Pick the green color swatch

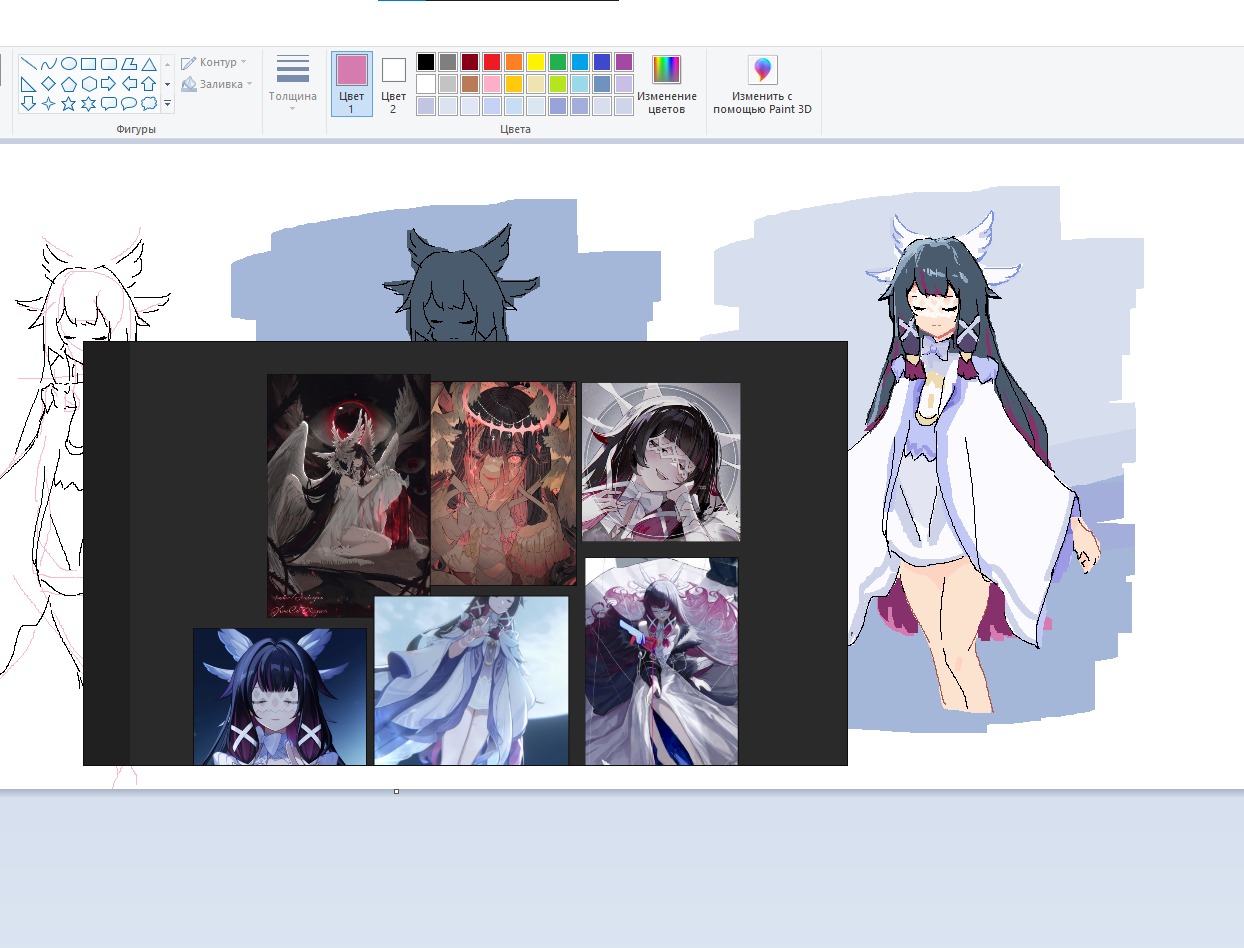tap(558, 62)
